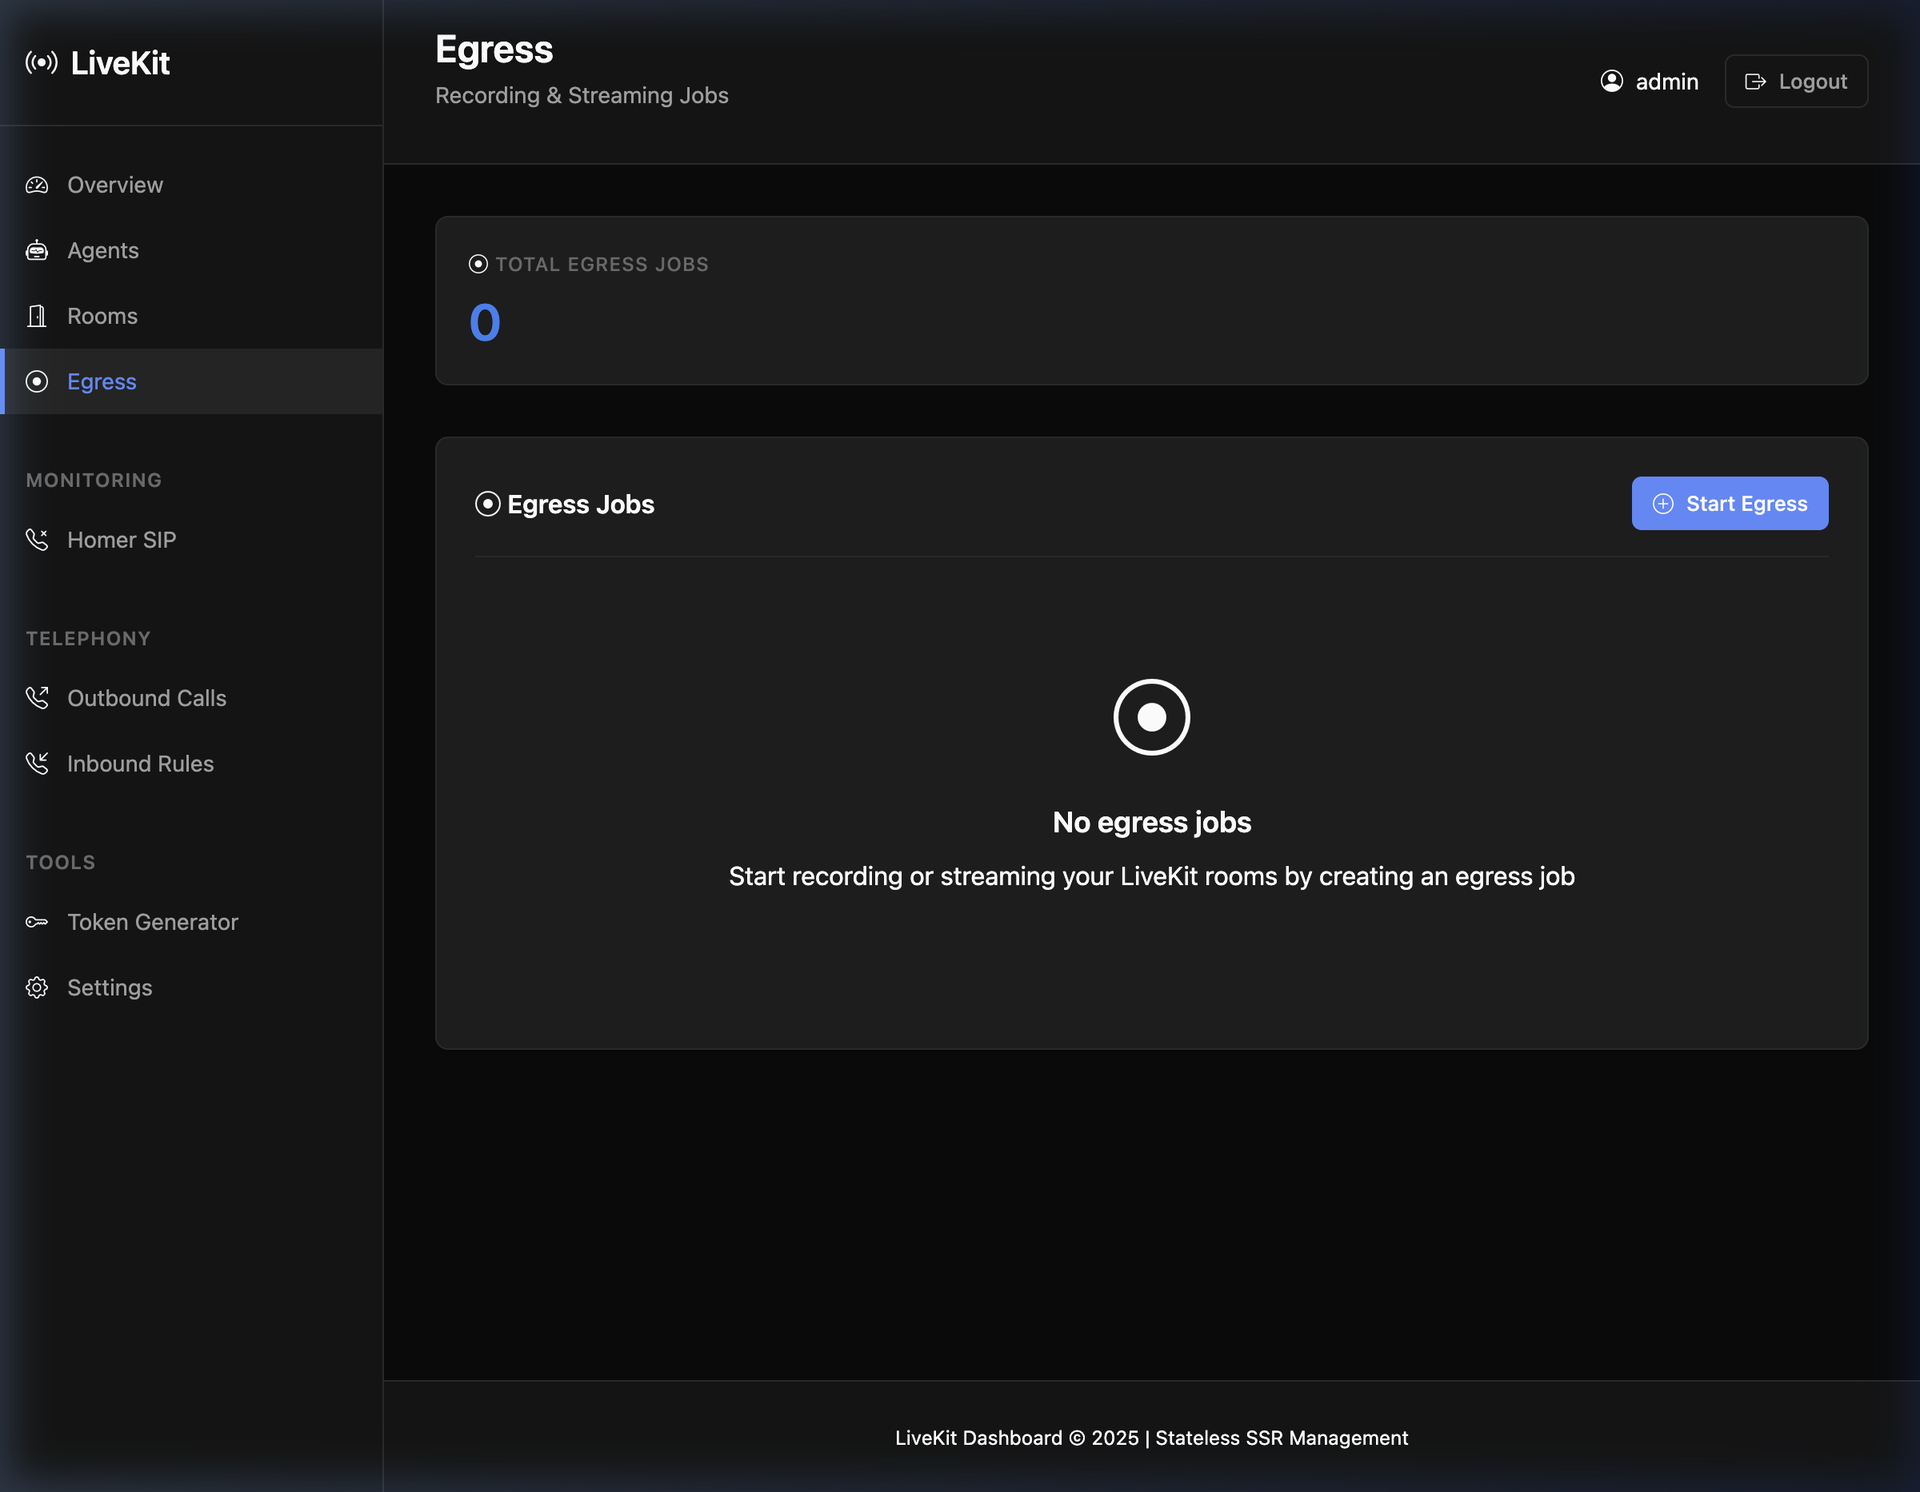
Task: Click the Egress page title
Action: [494, 50]
